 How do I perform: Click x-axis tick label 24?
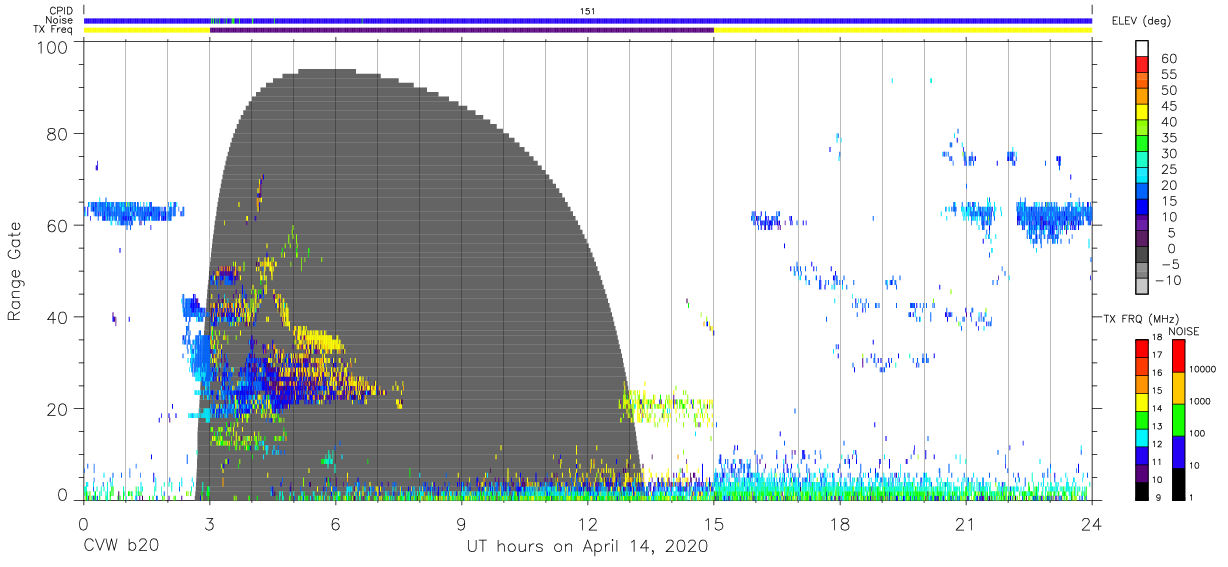pyautogui.click(x=1092, y=523)
